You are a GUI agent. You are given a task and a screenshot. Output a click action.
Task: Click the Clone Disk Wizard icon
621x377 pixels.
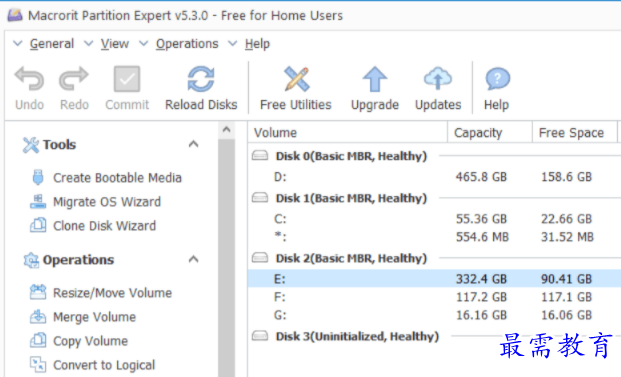click(38, 225)
